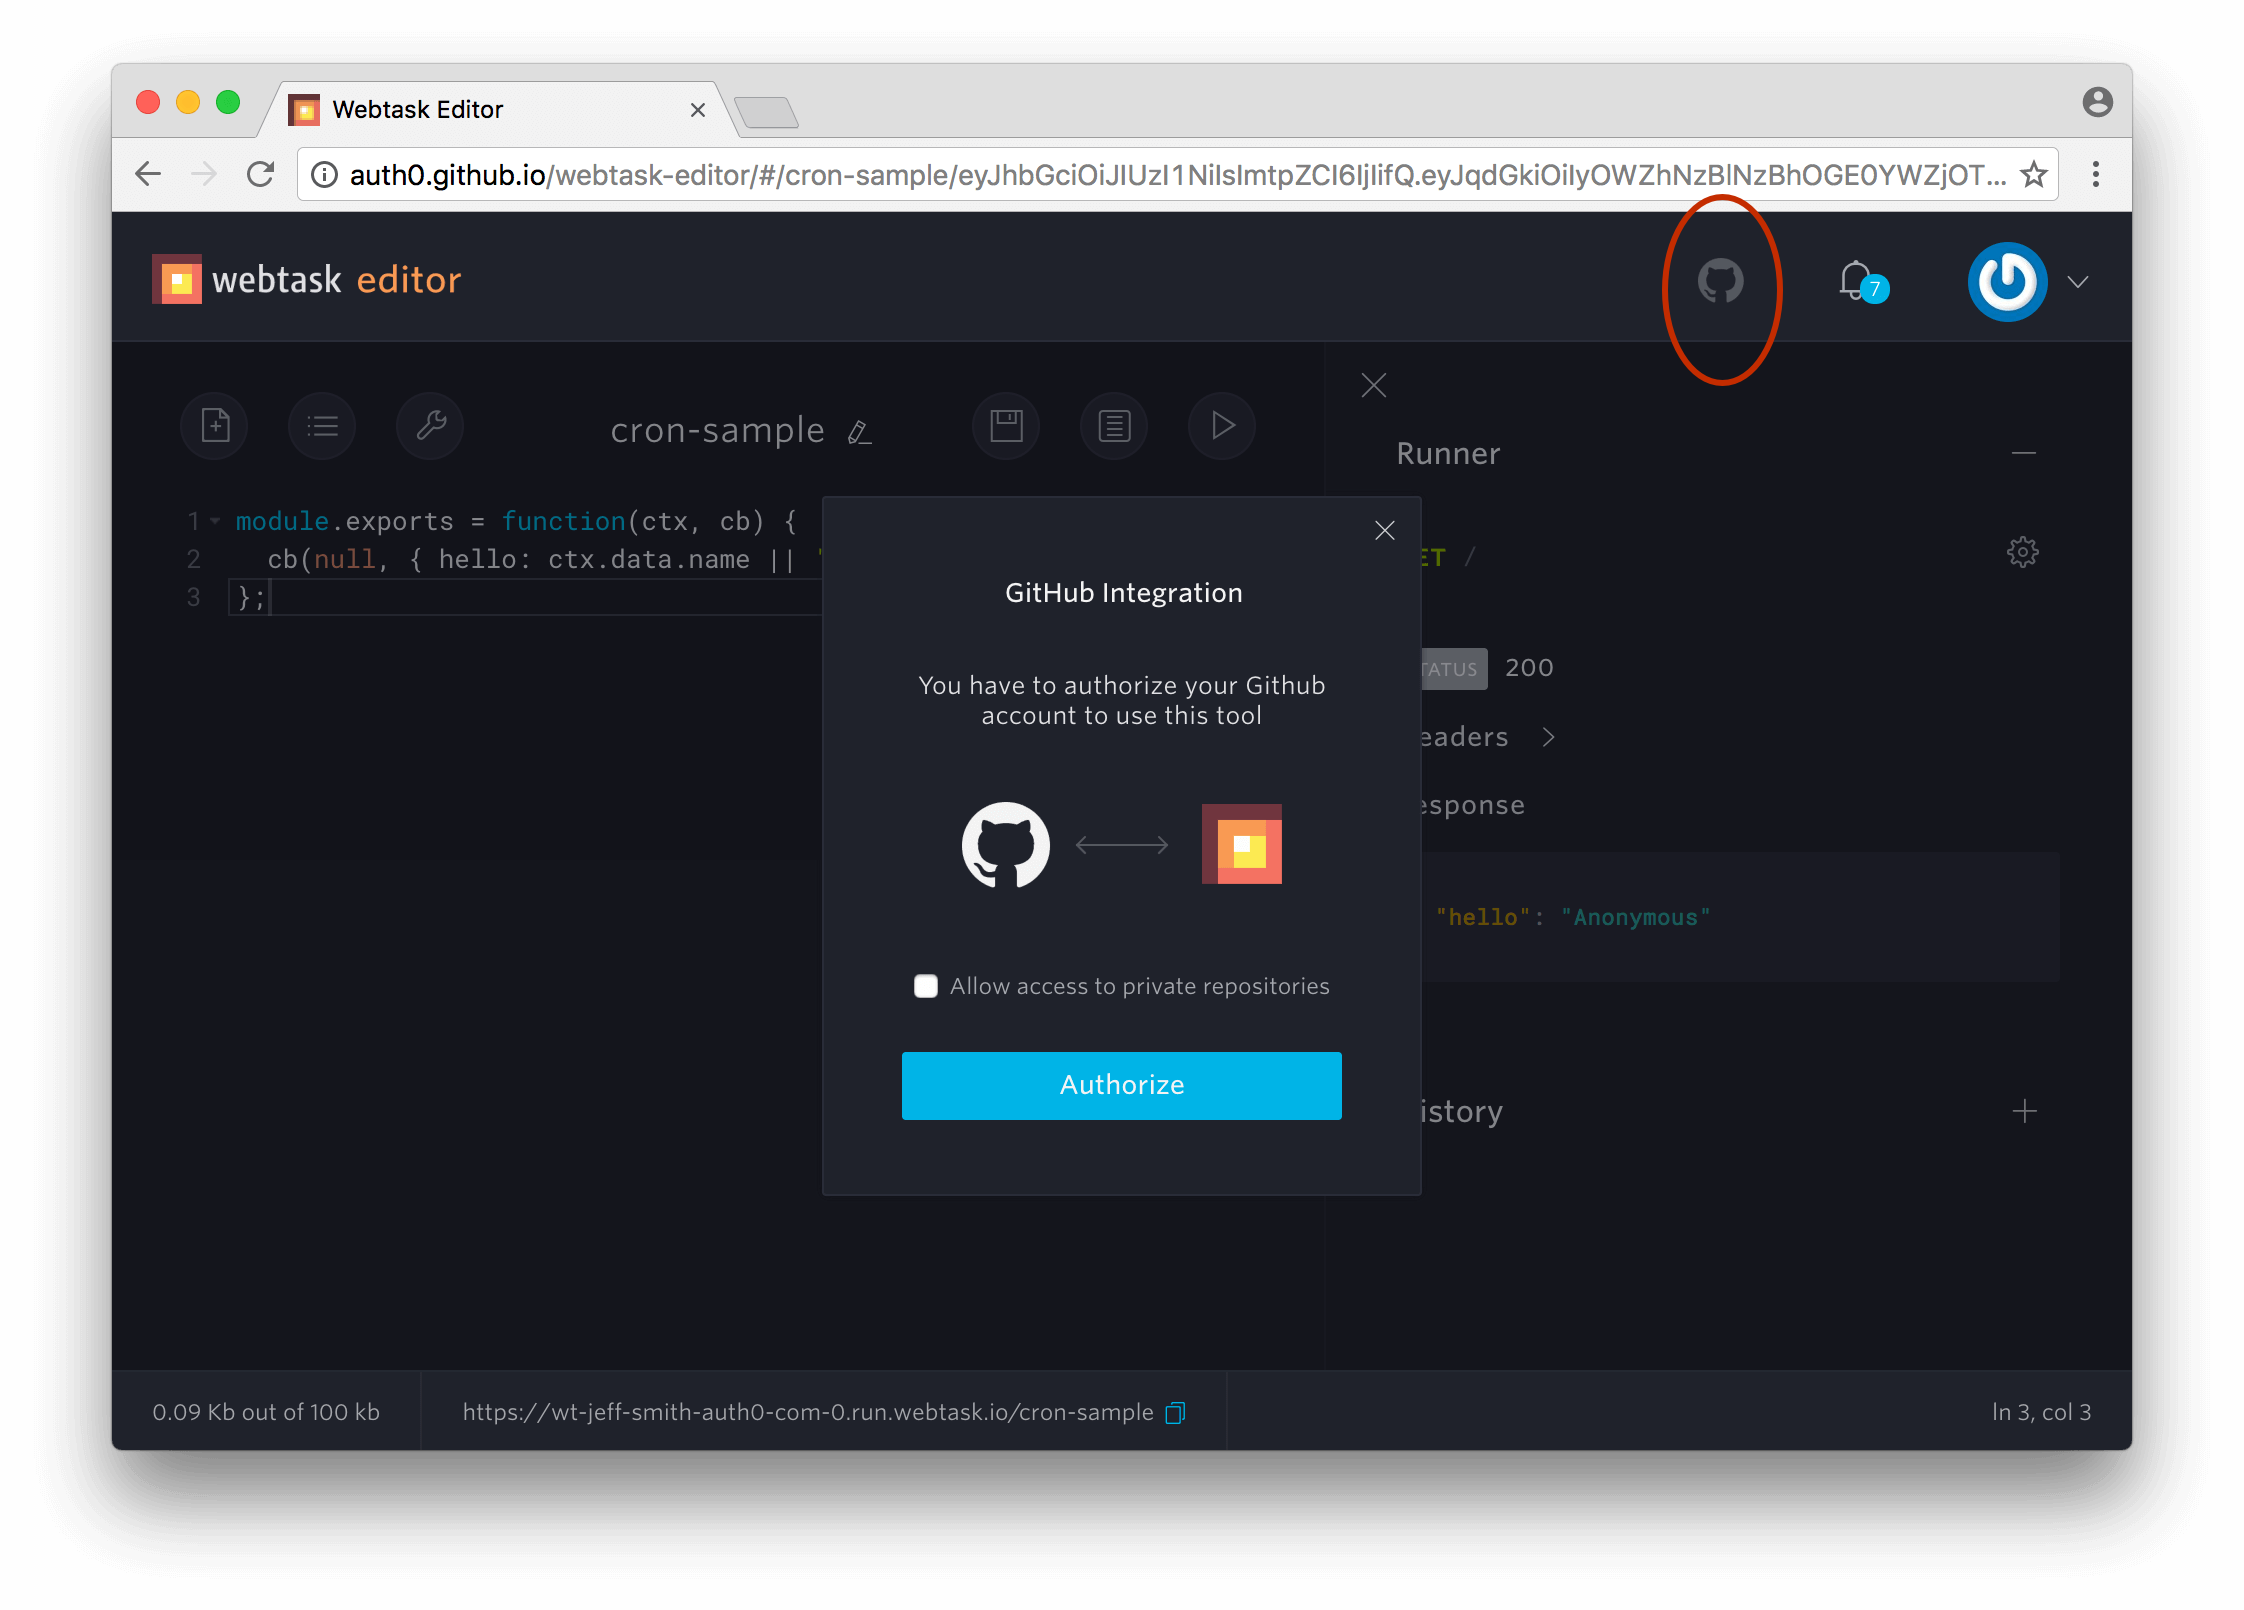The height and width of the screenshot is (1610, 2244).
Task: Enable access to private repositories
Action: (926, 986)
